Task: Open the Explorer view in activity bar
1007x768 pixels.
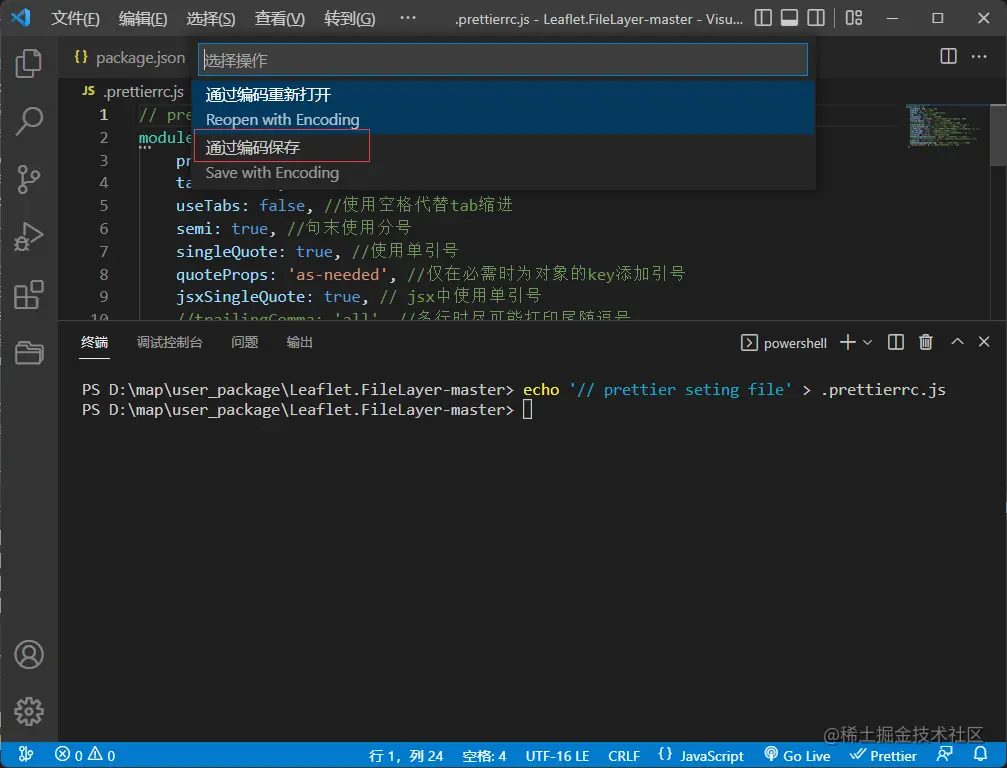Action: click(x=29, y=64)
